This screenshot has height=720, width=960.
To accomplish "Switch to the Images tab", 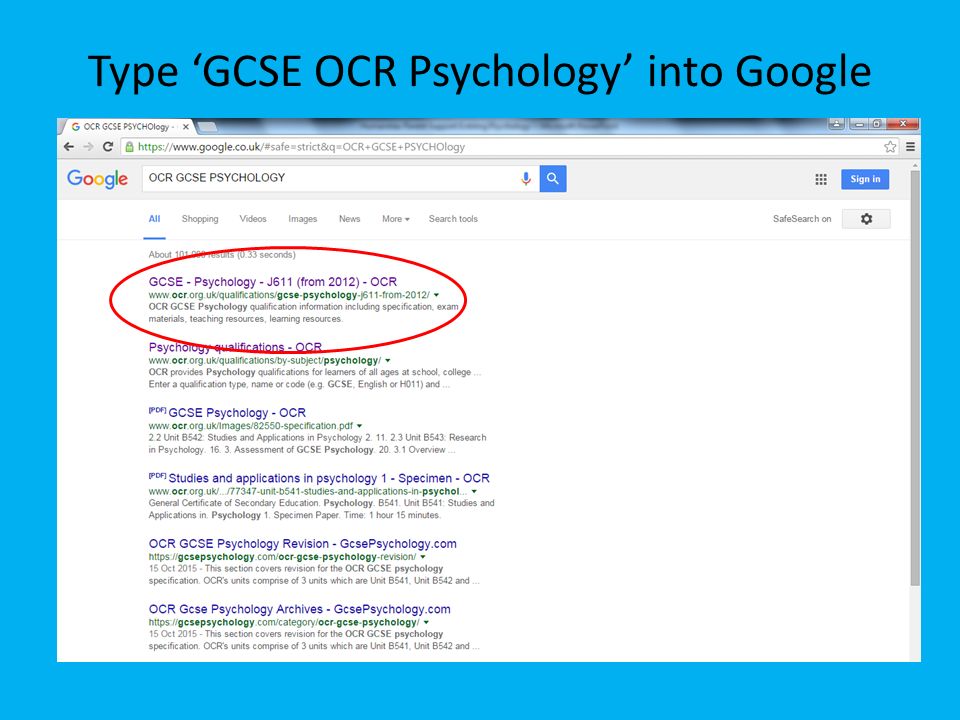I will [x=302, y=219].
